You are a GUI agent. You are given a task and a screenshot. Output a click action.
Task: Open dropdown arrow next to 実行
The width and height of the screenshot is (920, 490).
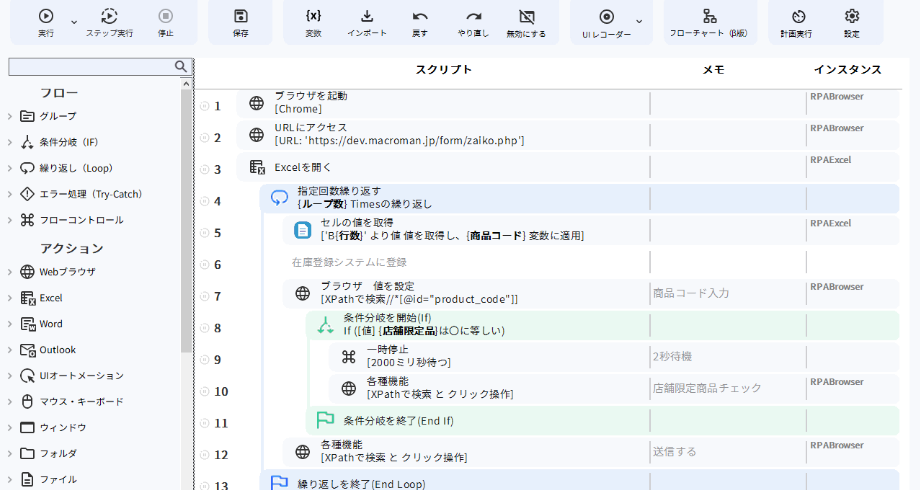[74, 21]
